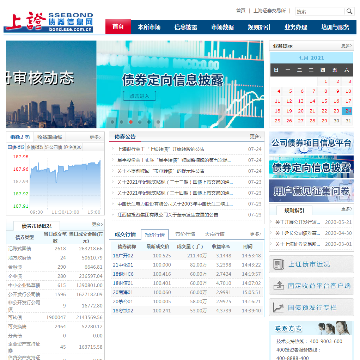The height and width of the screenshot is (360, 360).
Task: Open 公司债券项目信息平台 banner
Action: click(311, 143)
